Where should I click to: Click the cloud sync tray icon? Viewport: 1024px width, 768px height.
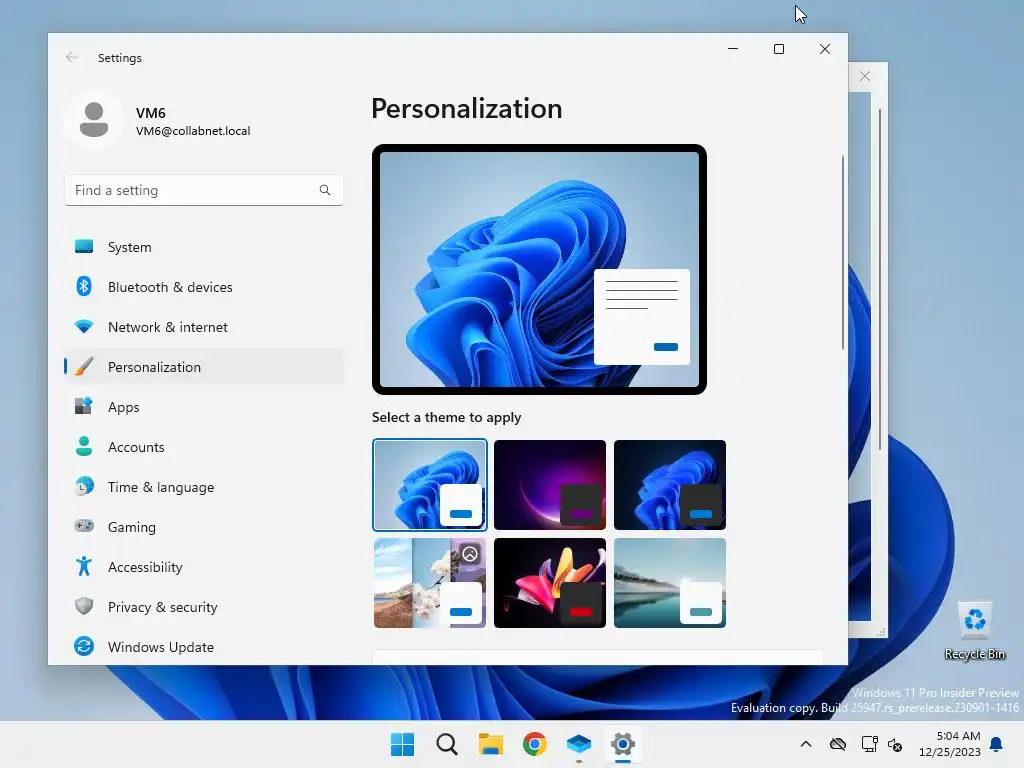pos(838,744)
